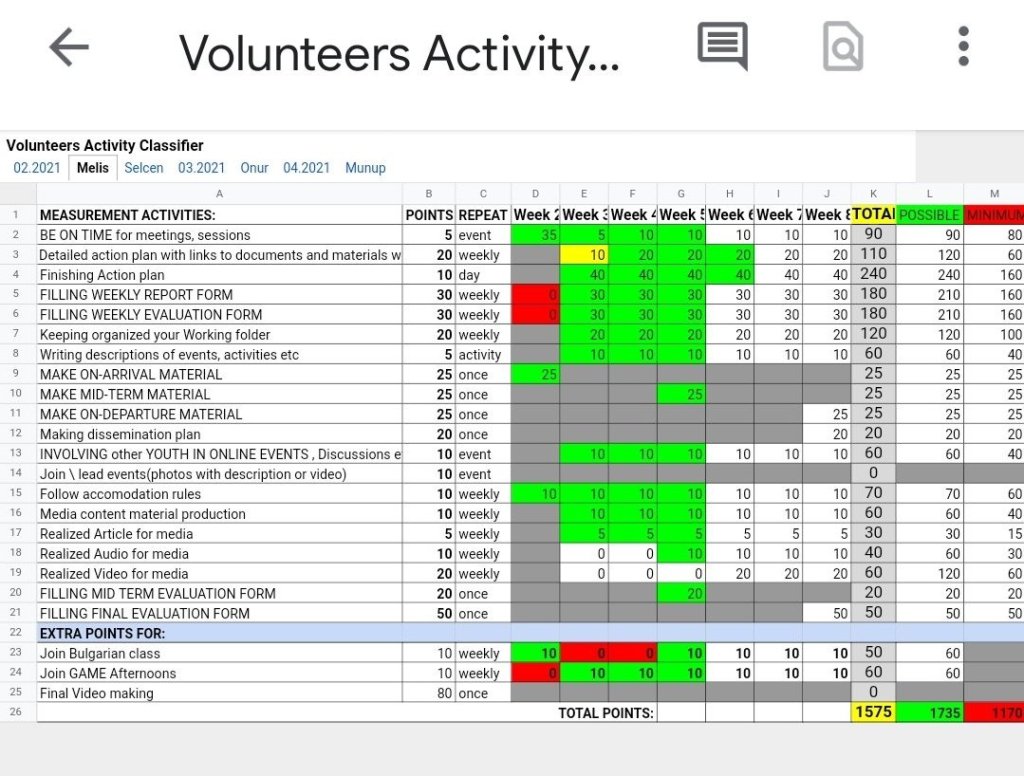Image resolution: width=1024 pixels, height=776 pixels.
Task: Switch to the Selcen sheet tab
Action: 144,168
